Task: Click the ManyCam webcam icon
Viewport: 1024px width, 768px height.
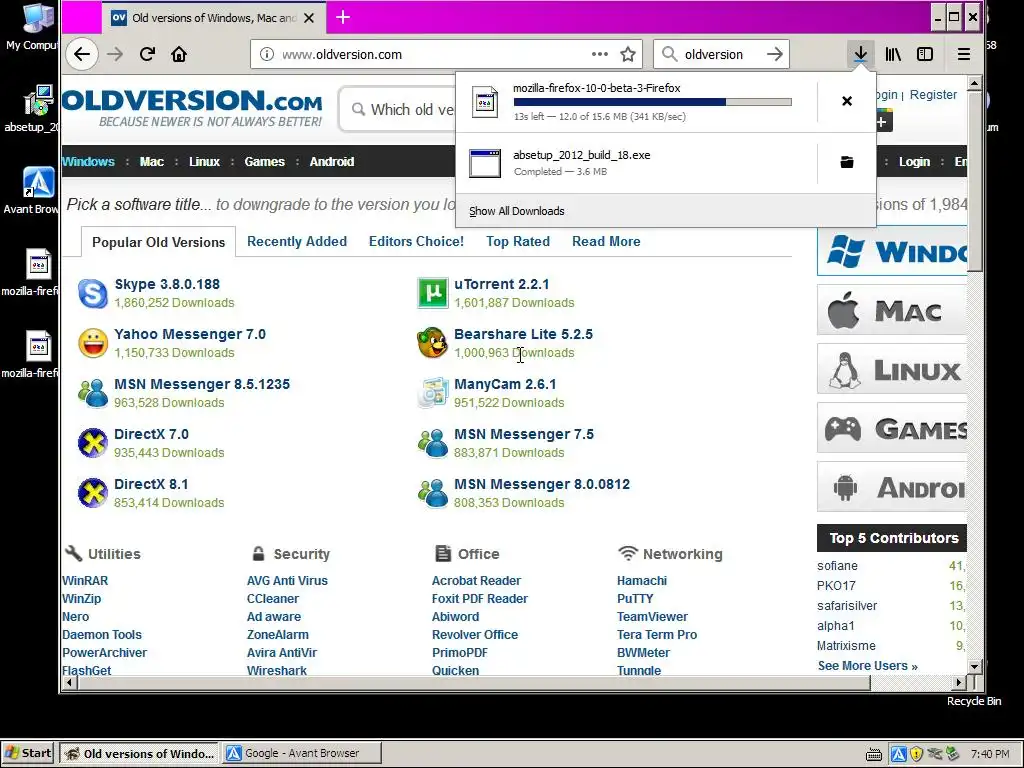Action: click(x=432, y=393)
